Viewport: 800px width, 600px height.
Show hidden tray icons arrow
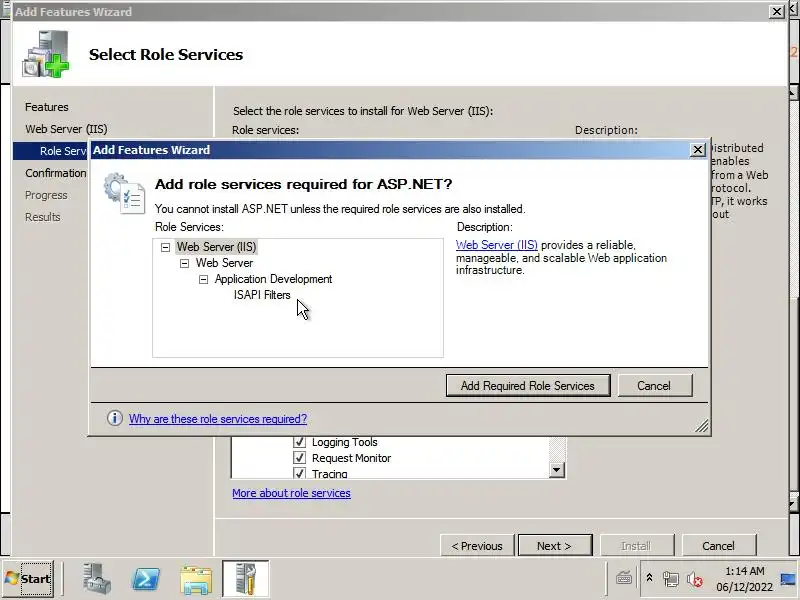click(x=649, y=578)
